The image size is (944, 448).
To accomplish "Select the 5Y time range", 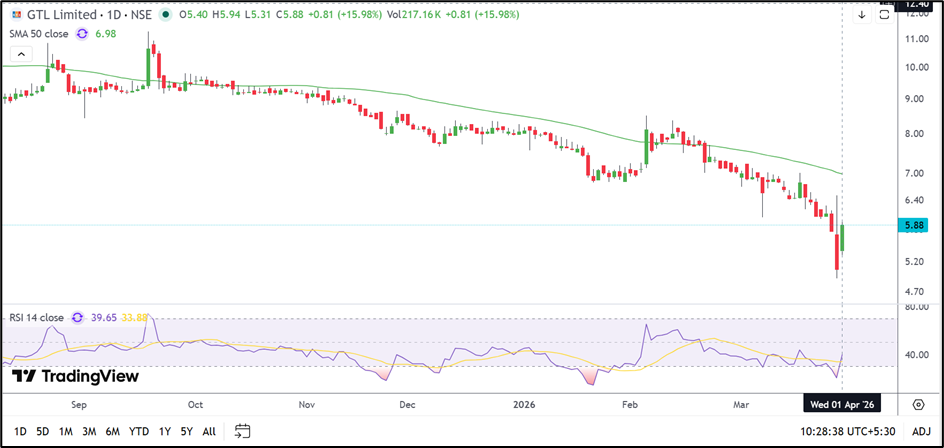I will [x=186, y=431].
